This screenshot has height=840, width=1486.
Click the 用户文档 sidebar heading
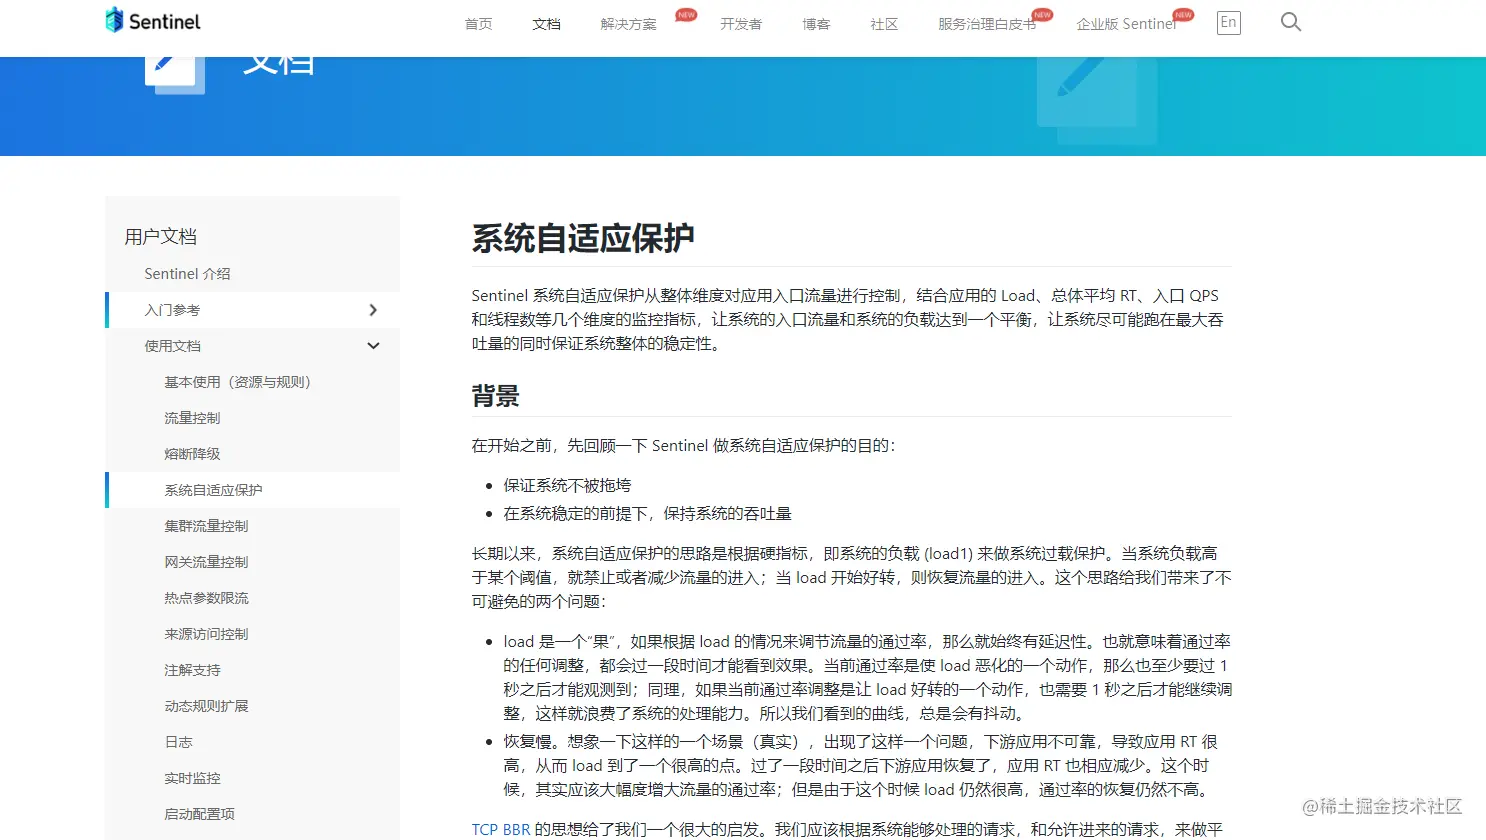160,237
